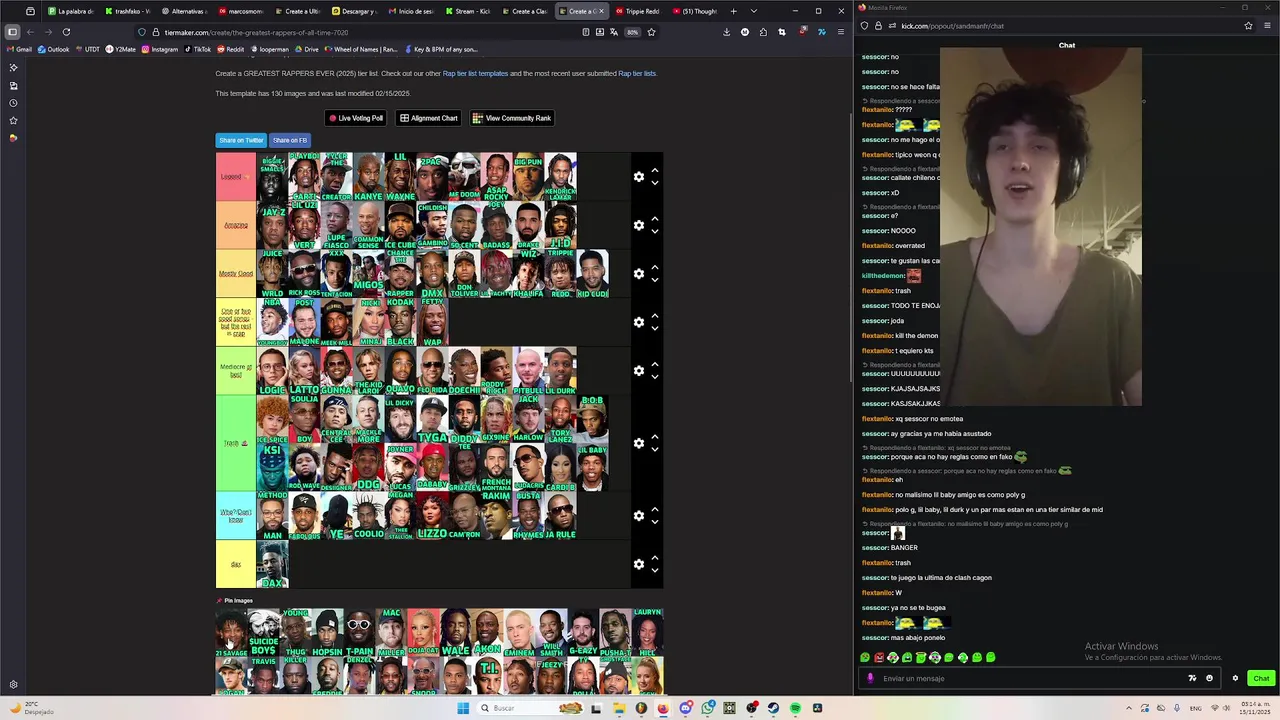Open the Reddit bookmark
The height and width of the screenshot is (720, 1280).
(x=230, y=49)
